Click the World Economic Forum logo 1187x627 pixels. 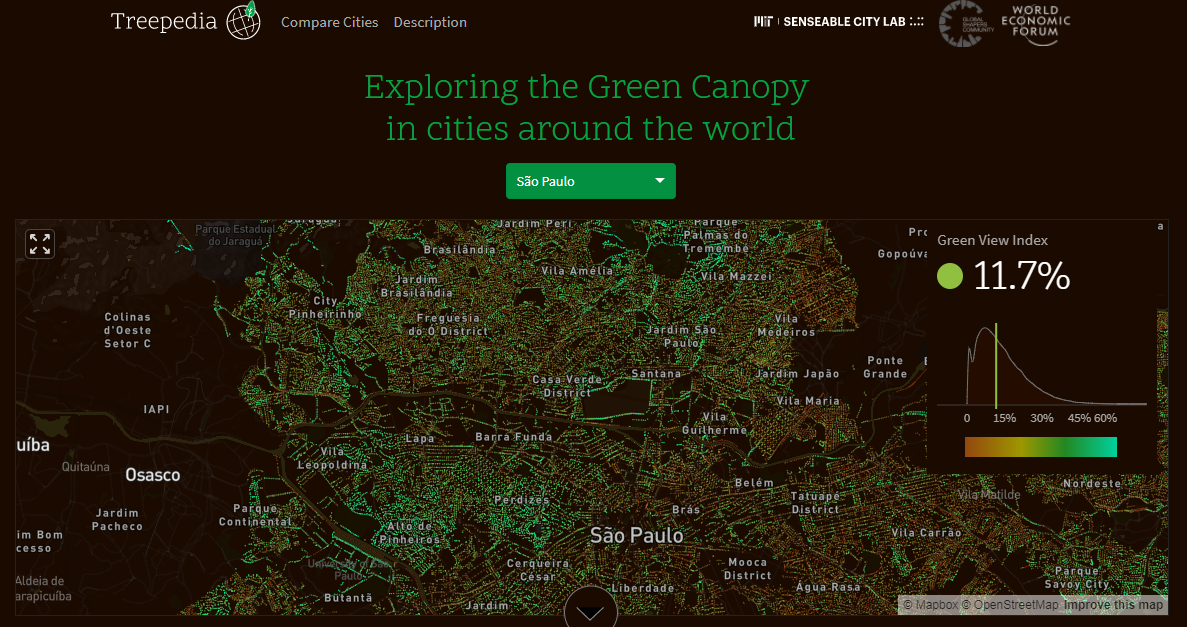tap(1037, 23)
